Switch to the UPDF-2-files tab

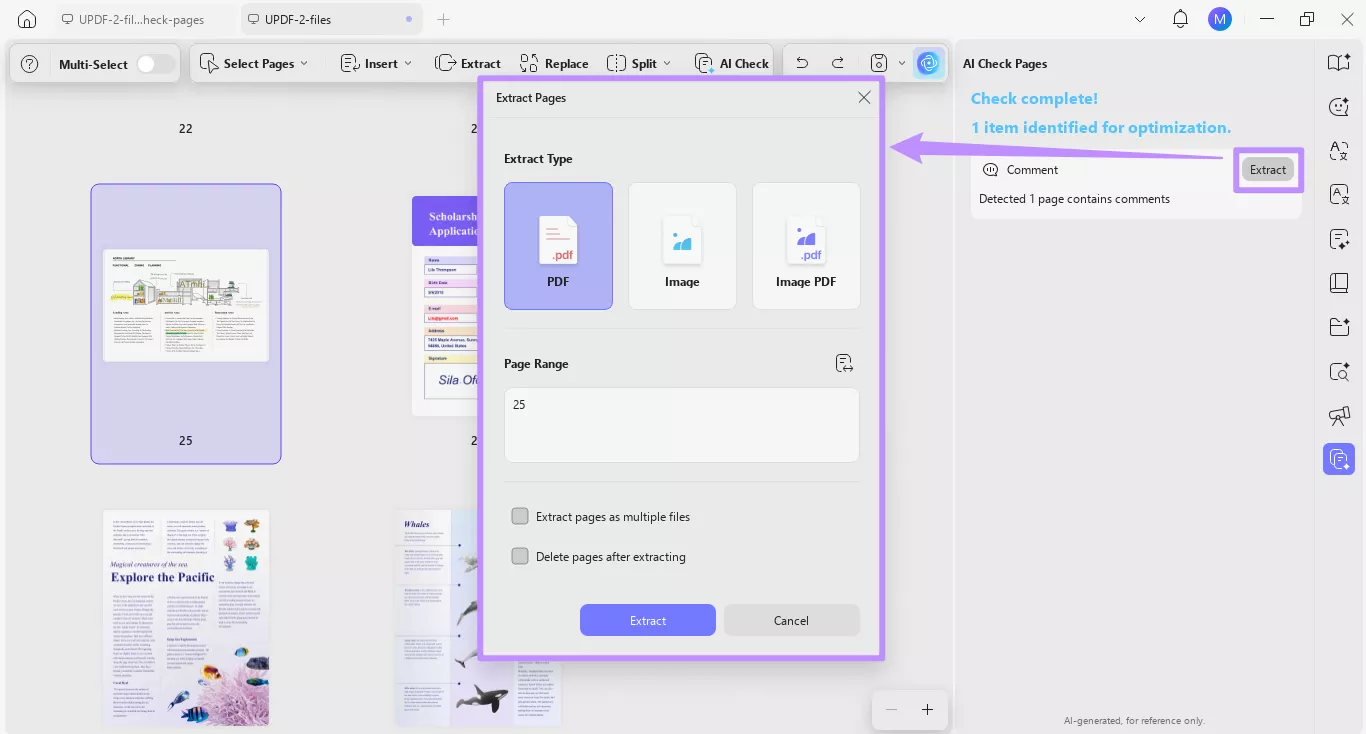point(331,19)
